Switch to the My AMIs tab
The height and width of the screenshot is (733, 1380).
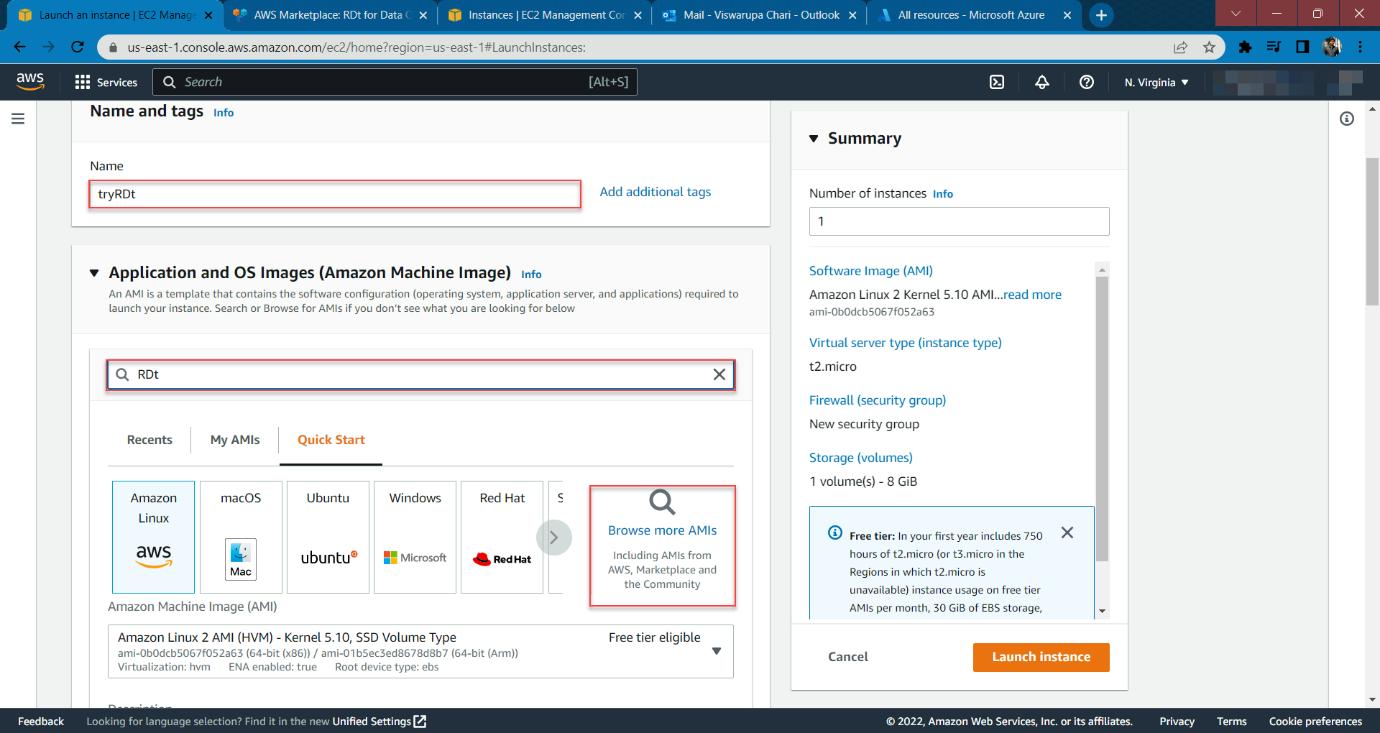(234, 439)
